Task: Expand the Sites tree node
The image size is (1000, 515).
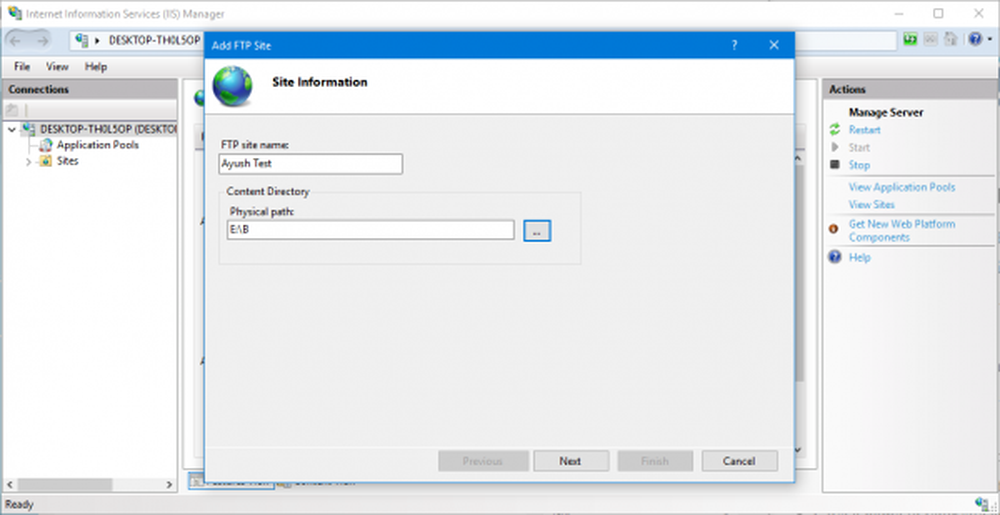Action: pos(28,161)
